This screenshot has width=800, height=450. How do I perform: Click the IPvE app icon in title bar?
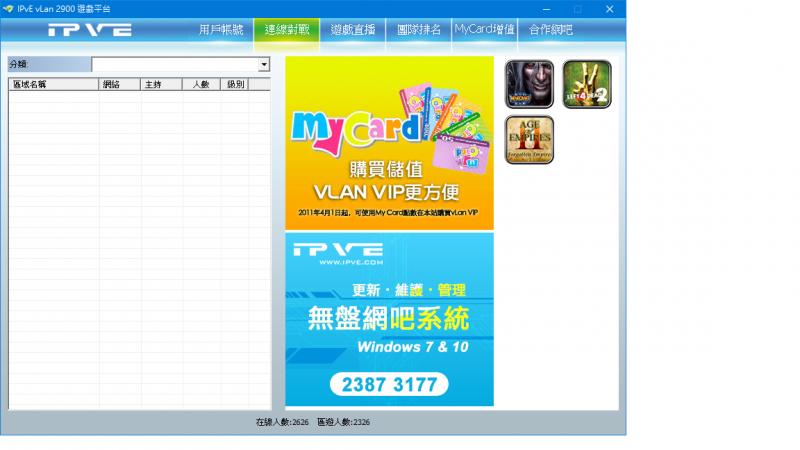coord(8,9)
